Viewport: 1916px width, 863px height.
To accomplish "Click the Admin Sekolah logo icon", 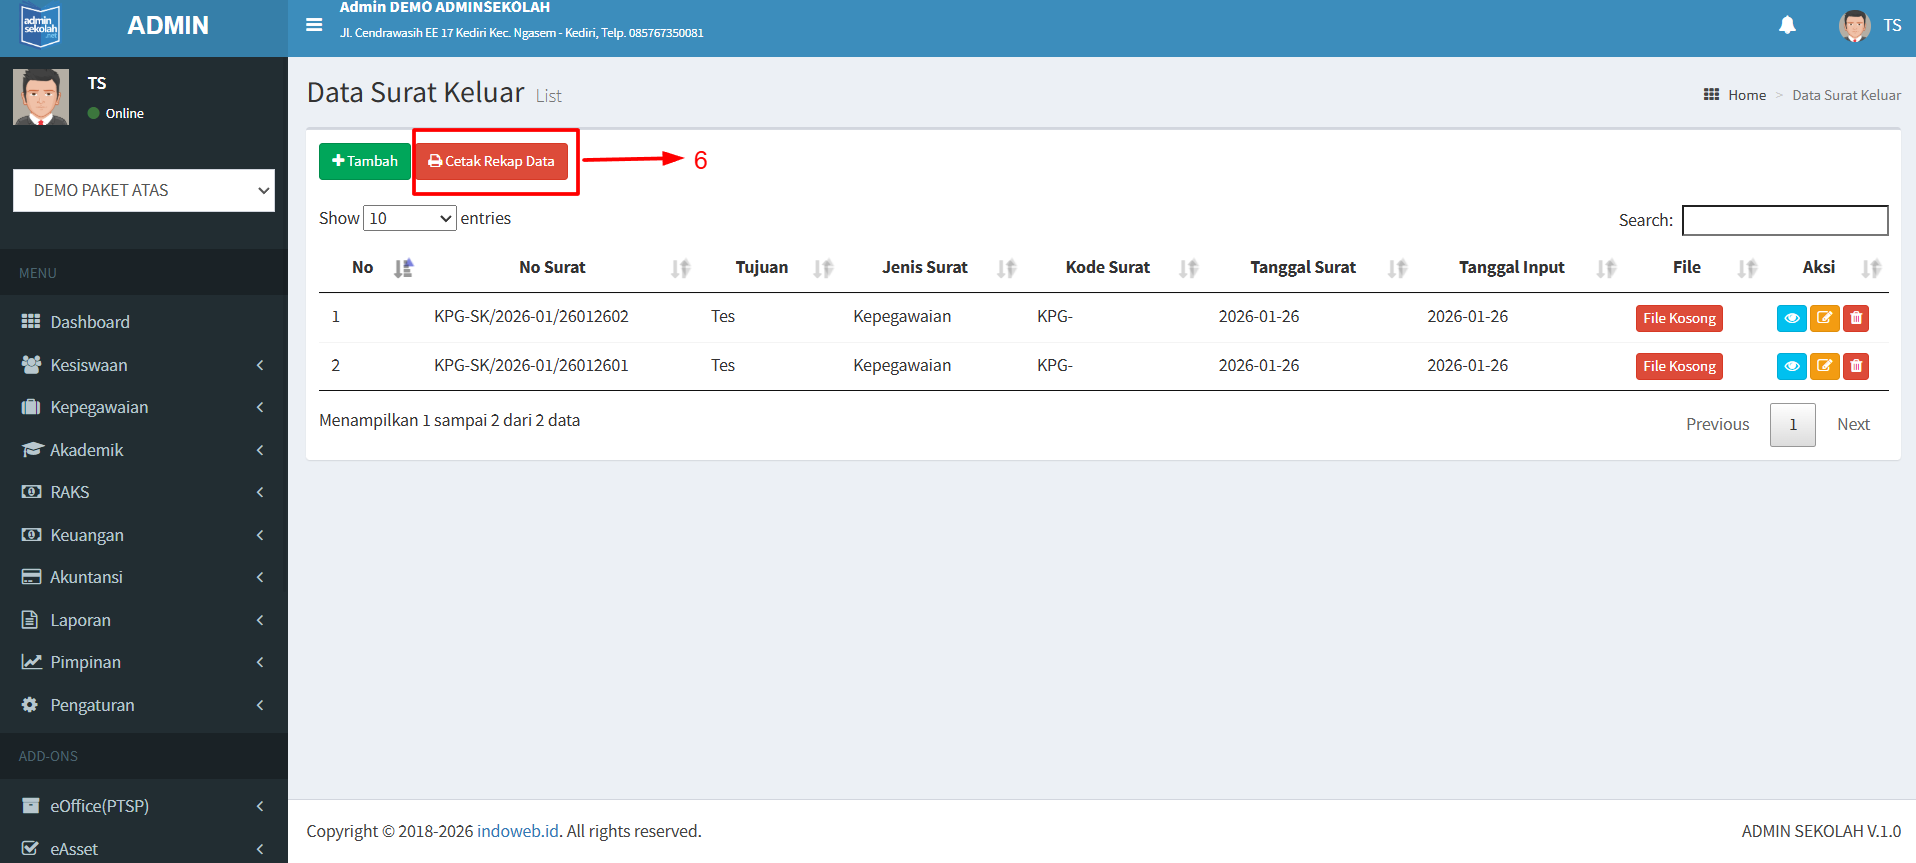I will point(41,26).
